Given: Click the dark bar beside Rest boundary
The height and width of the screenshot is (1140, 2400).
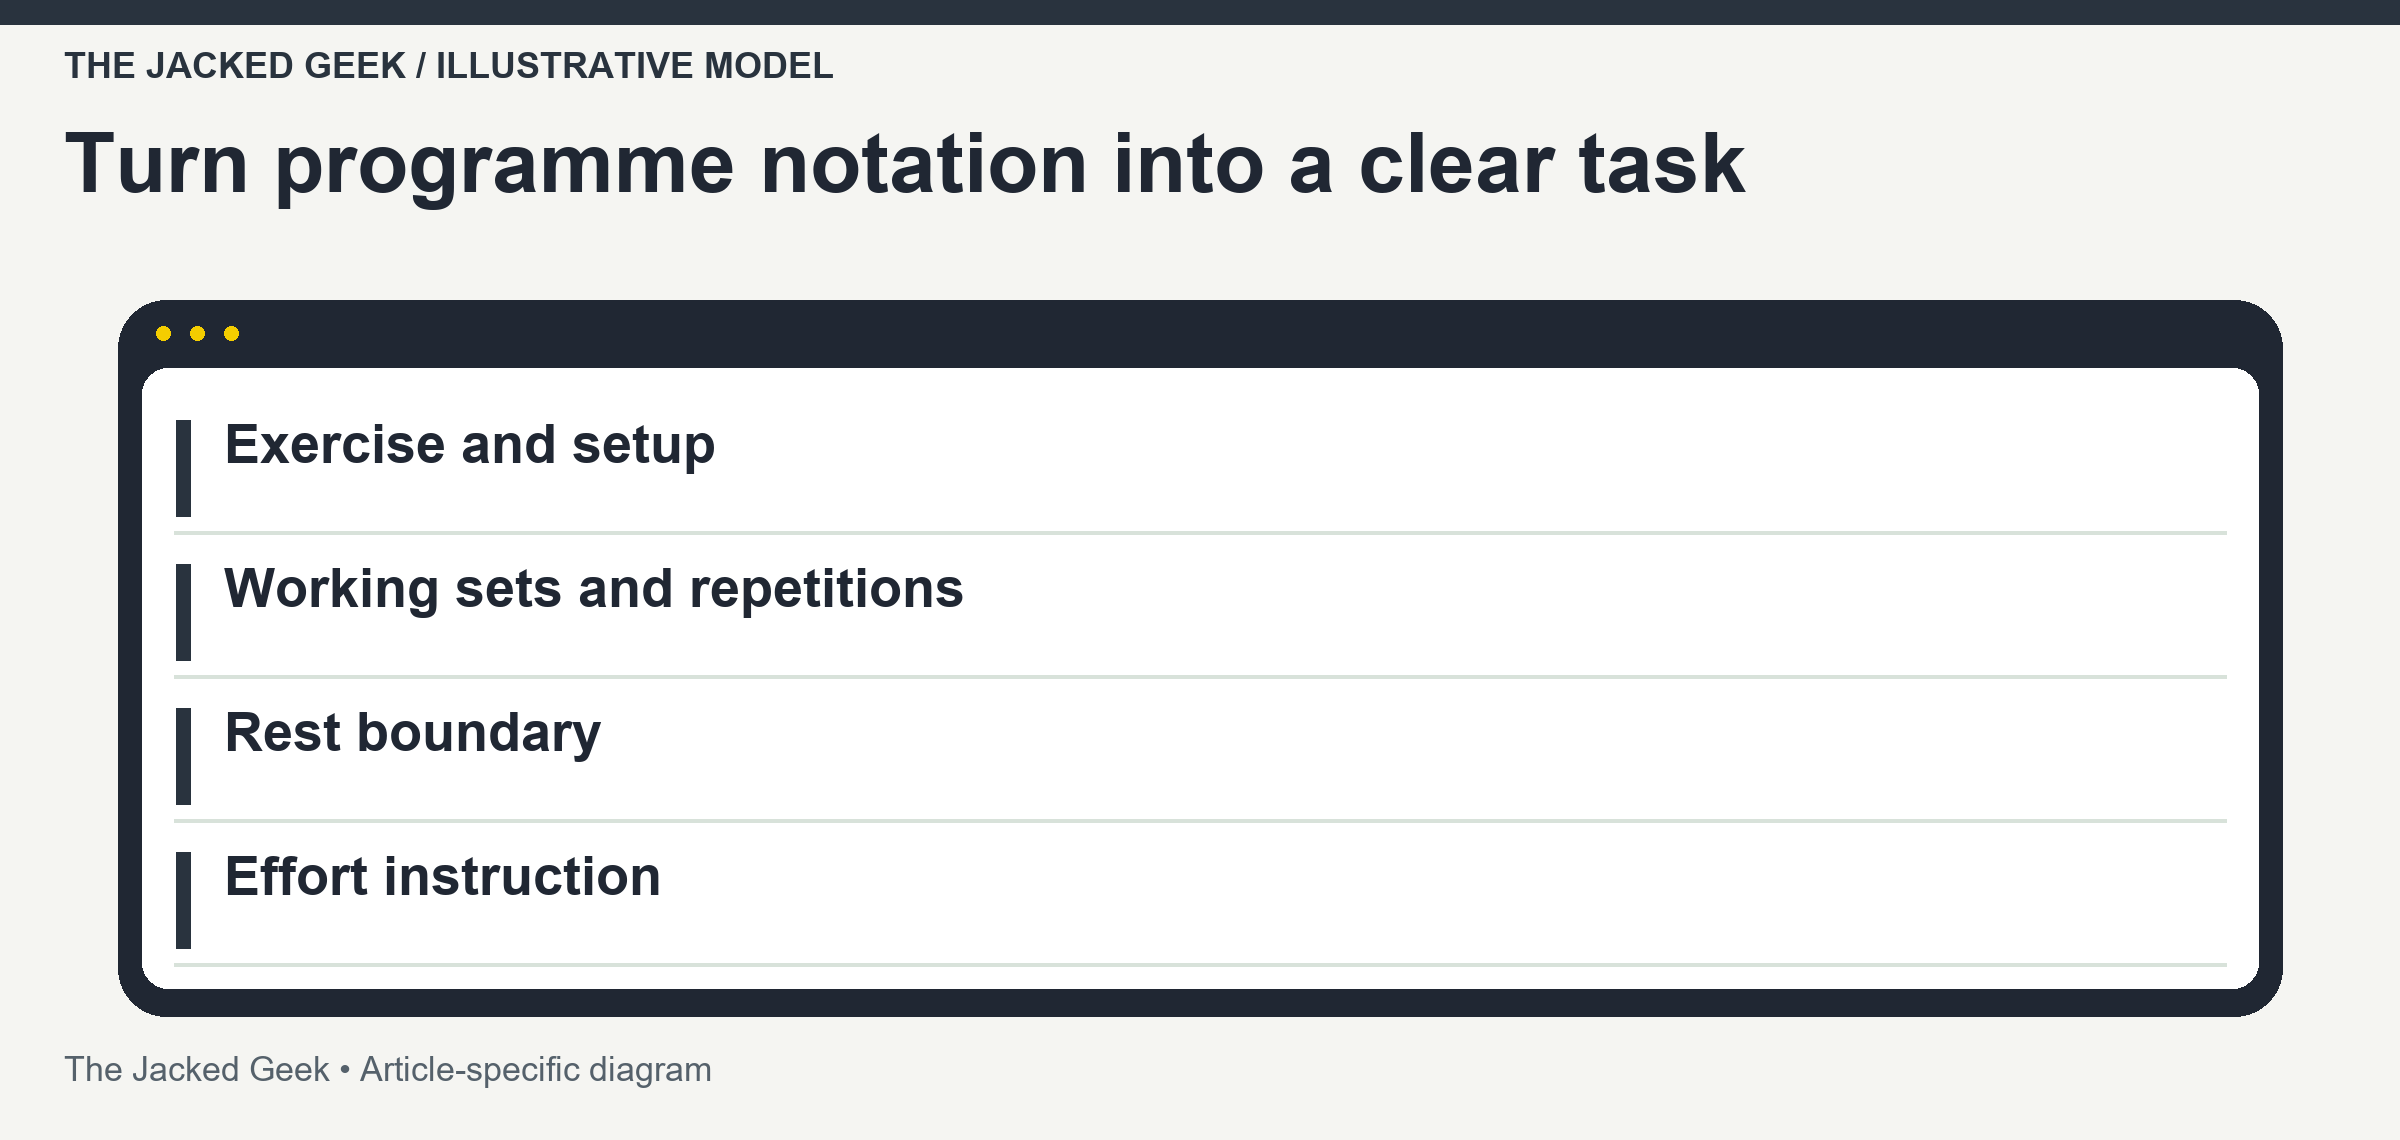Looking at the screenshot, I should (x=183, y=756).
